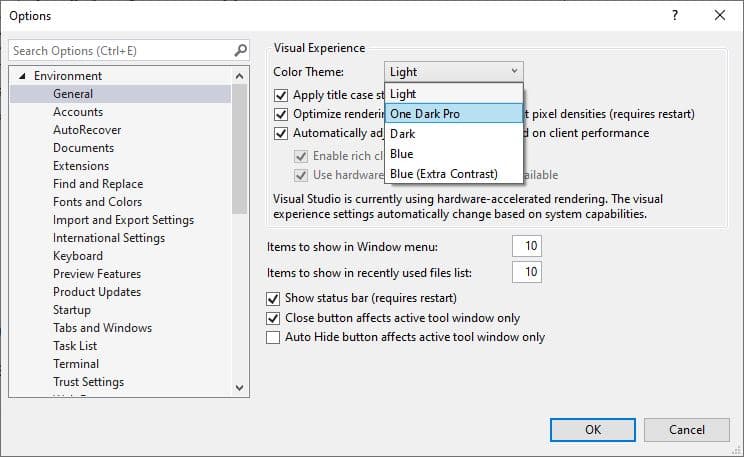Choose Light theme from dropdown list
This screenshot has width=744, height=457.
(454, 94)
